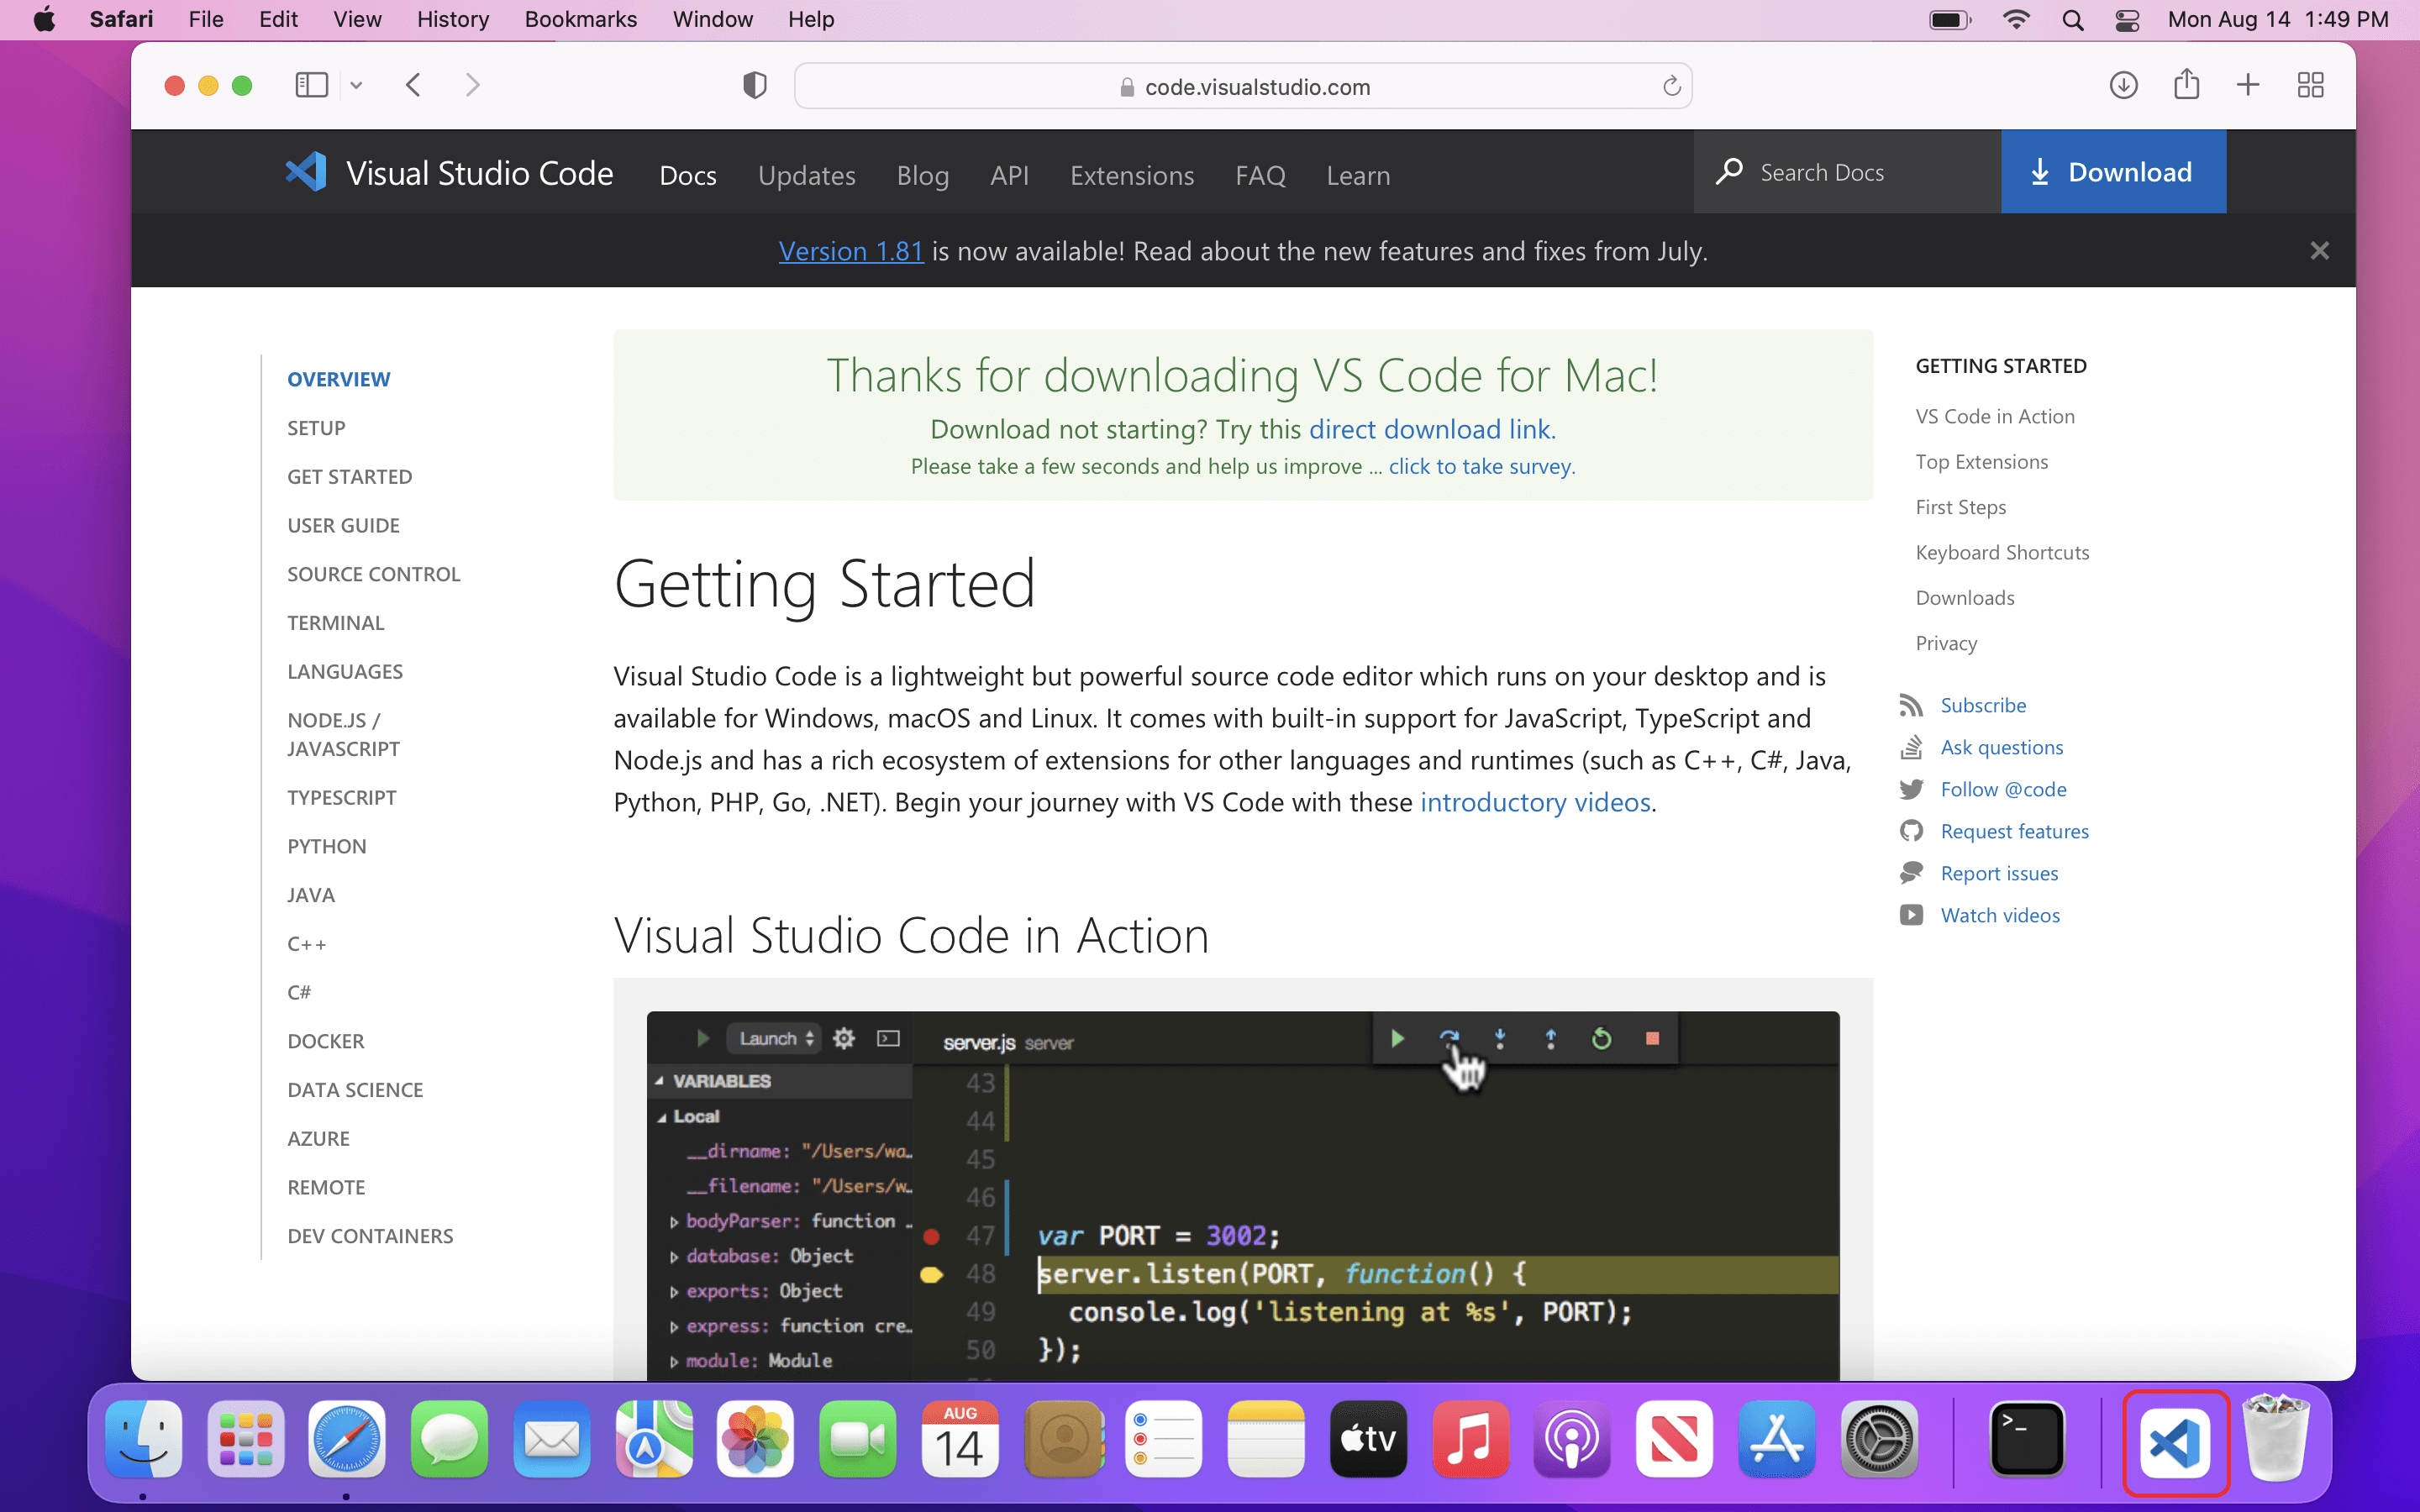Screen dimensions: 2420x1512
Task: Click the Share icon in Safari toolbar
Action: click(2186, 85)
